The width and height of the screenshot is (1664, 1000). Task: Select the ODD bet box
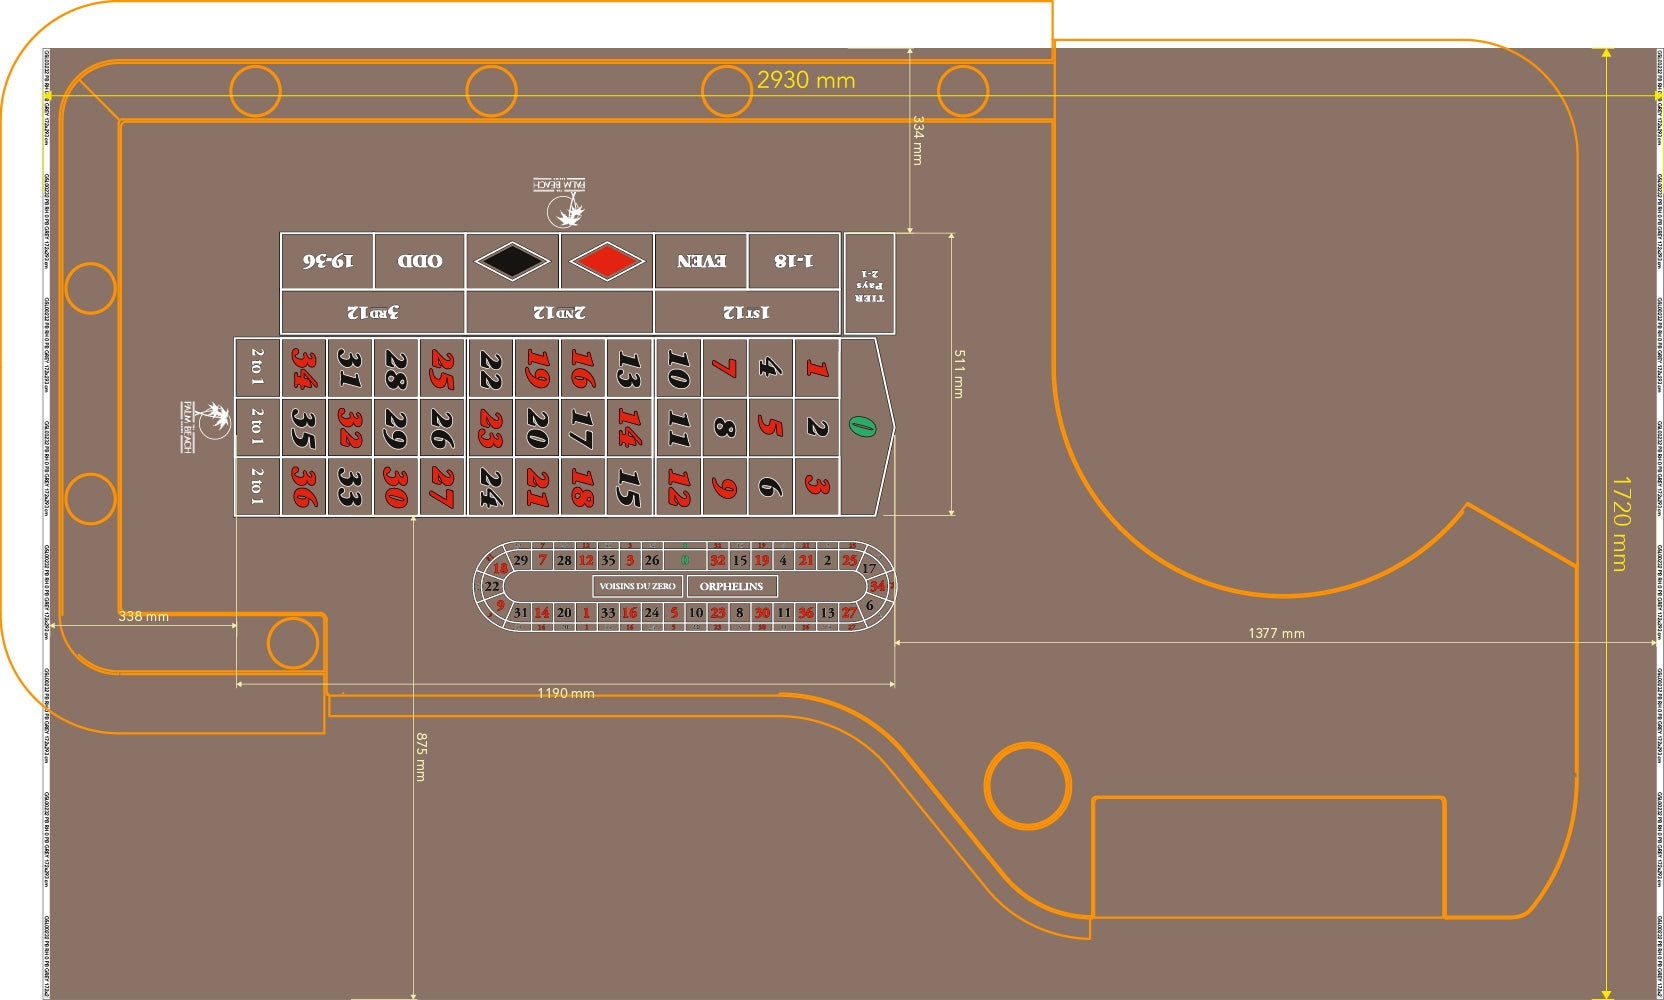coord(420,262)
